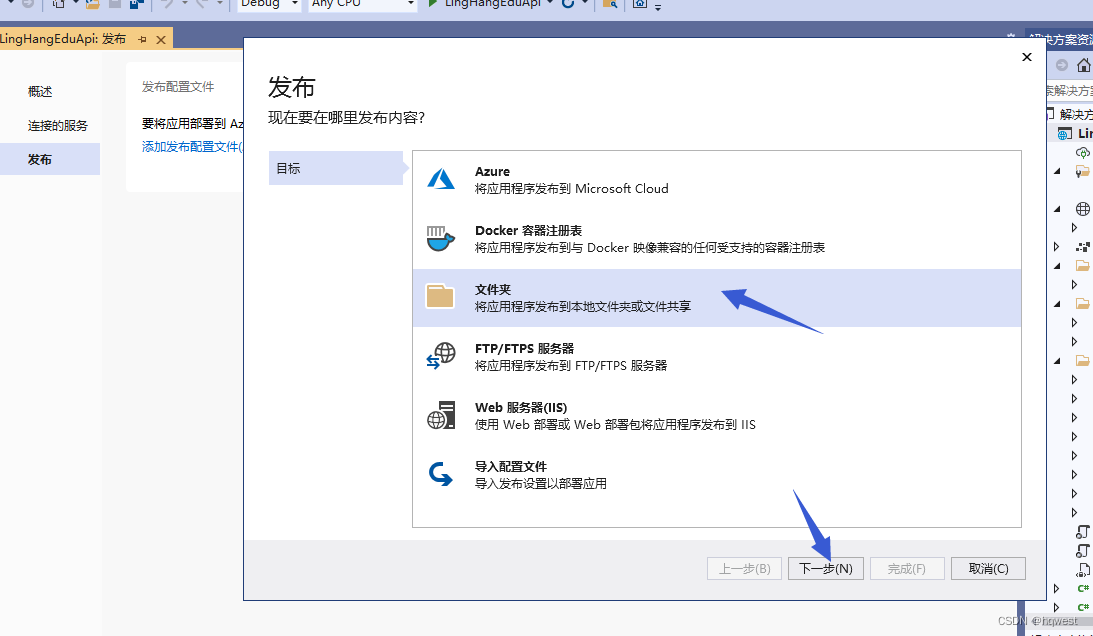Collapse the globe wwwroot tree node
The width and height of the screenshot is (1093, 636).
(x=1057, y=209)
